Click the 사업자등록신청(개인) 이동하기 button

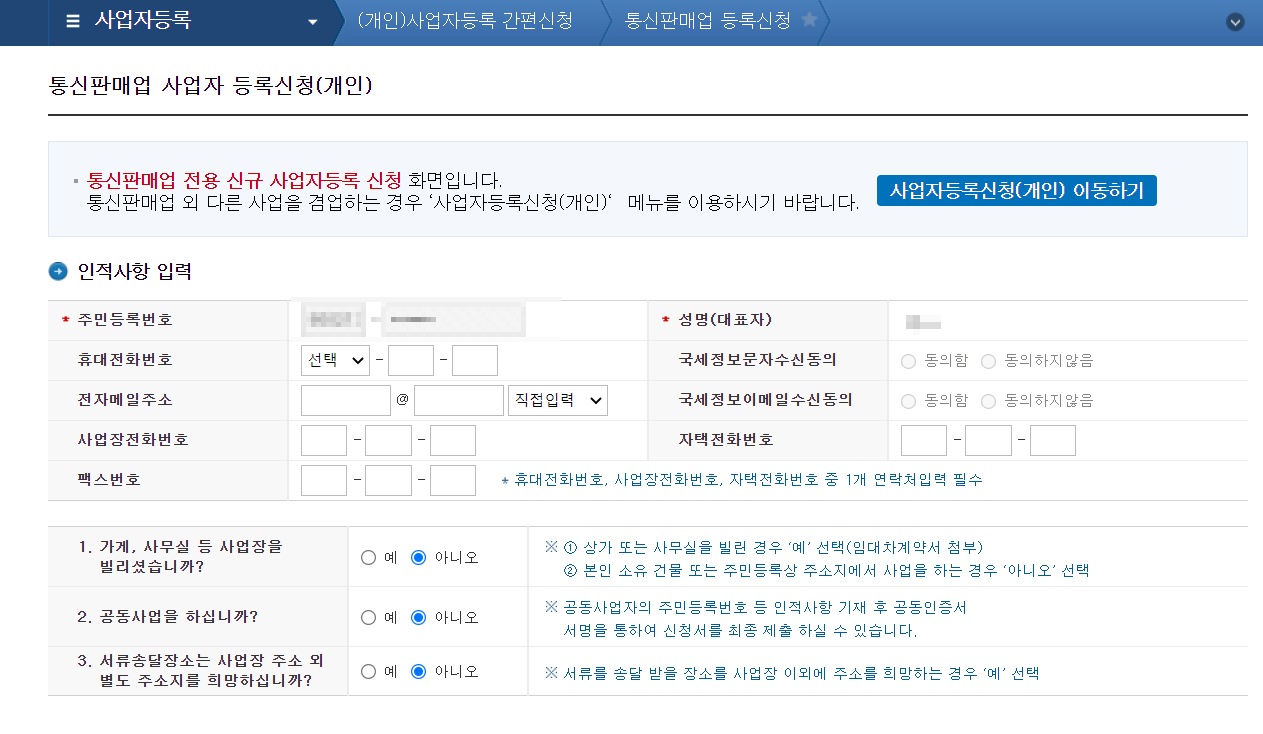(x=1016, y=190)
